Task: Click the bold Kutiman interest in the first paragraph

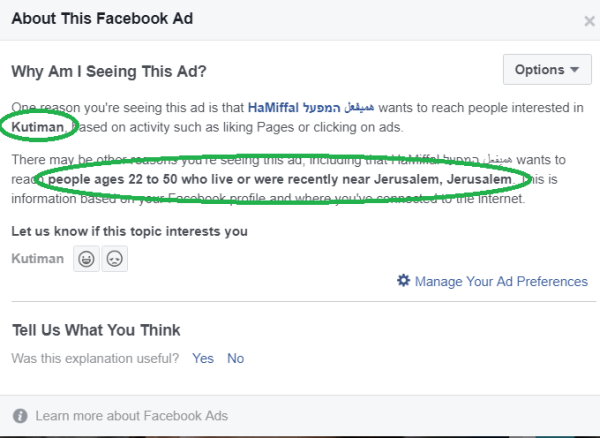Action: [x=39, y=126]
